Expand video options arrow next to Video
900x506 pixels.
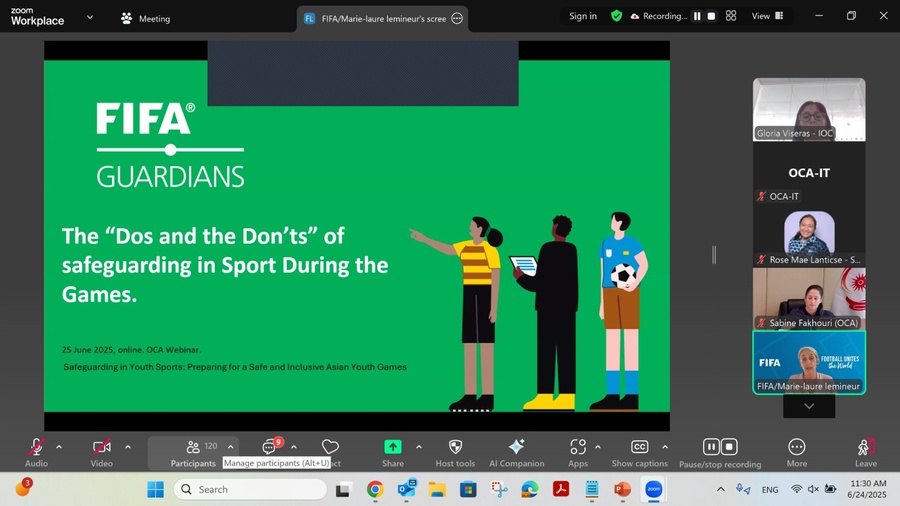(127, 447)
